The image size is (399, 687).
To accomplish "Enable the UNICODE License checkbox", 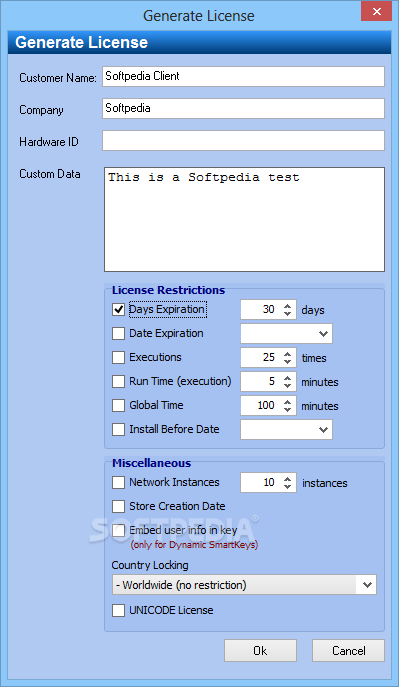I will click(x=118, y=610).
